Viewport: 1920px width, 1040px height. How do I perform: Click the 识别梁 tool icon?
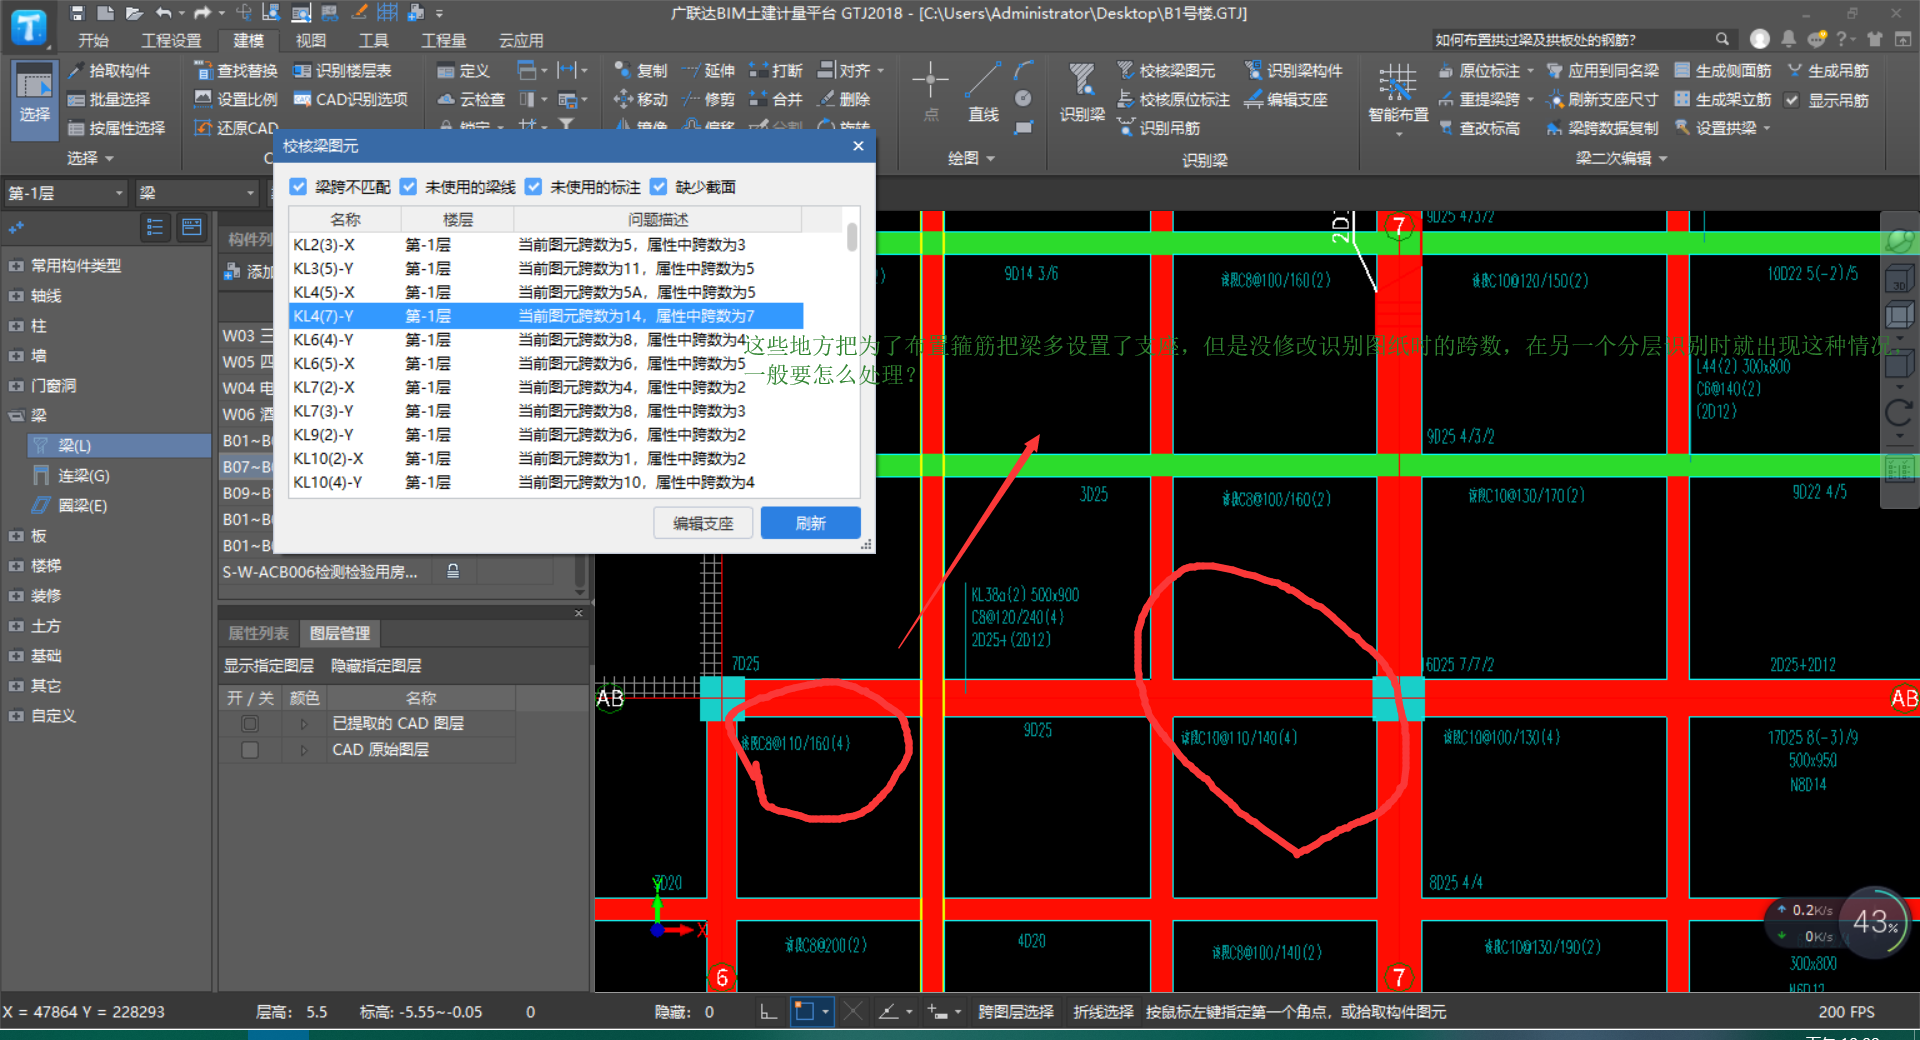1082,93
